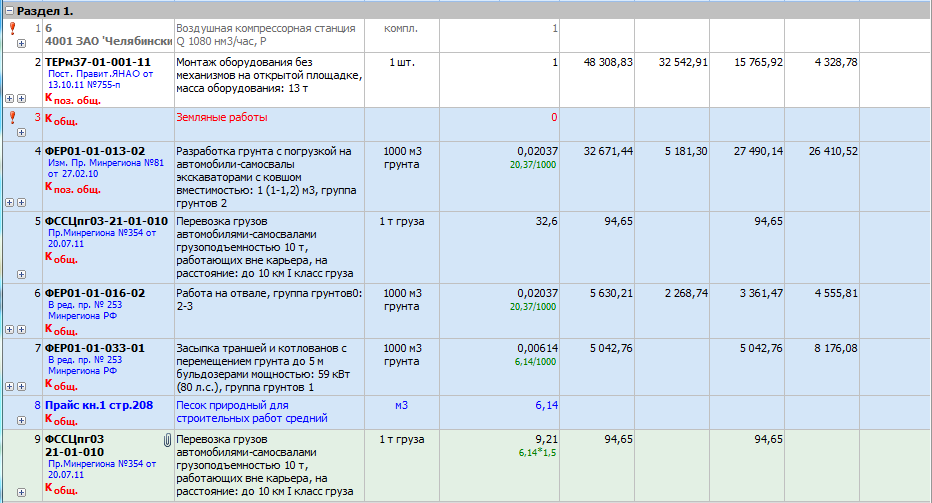Click the warning exclamation icon in row 1
The height and width of the screenshot is (503, 932).
[x=12, y=30]
